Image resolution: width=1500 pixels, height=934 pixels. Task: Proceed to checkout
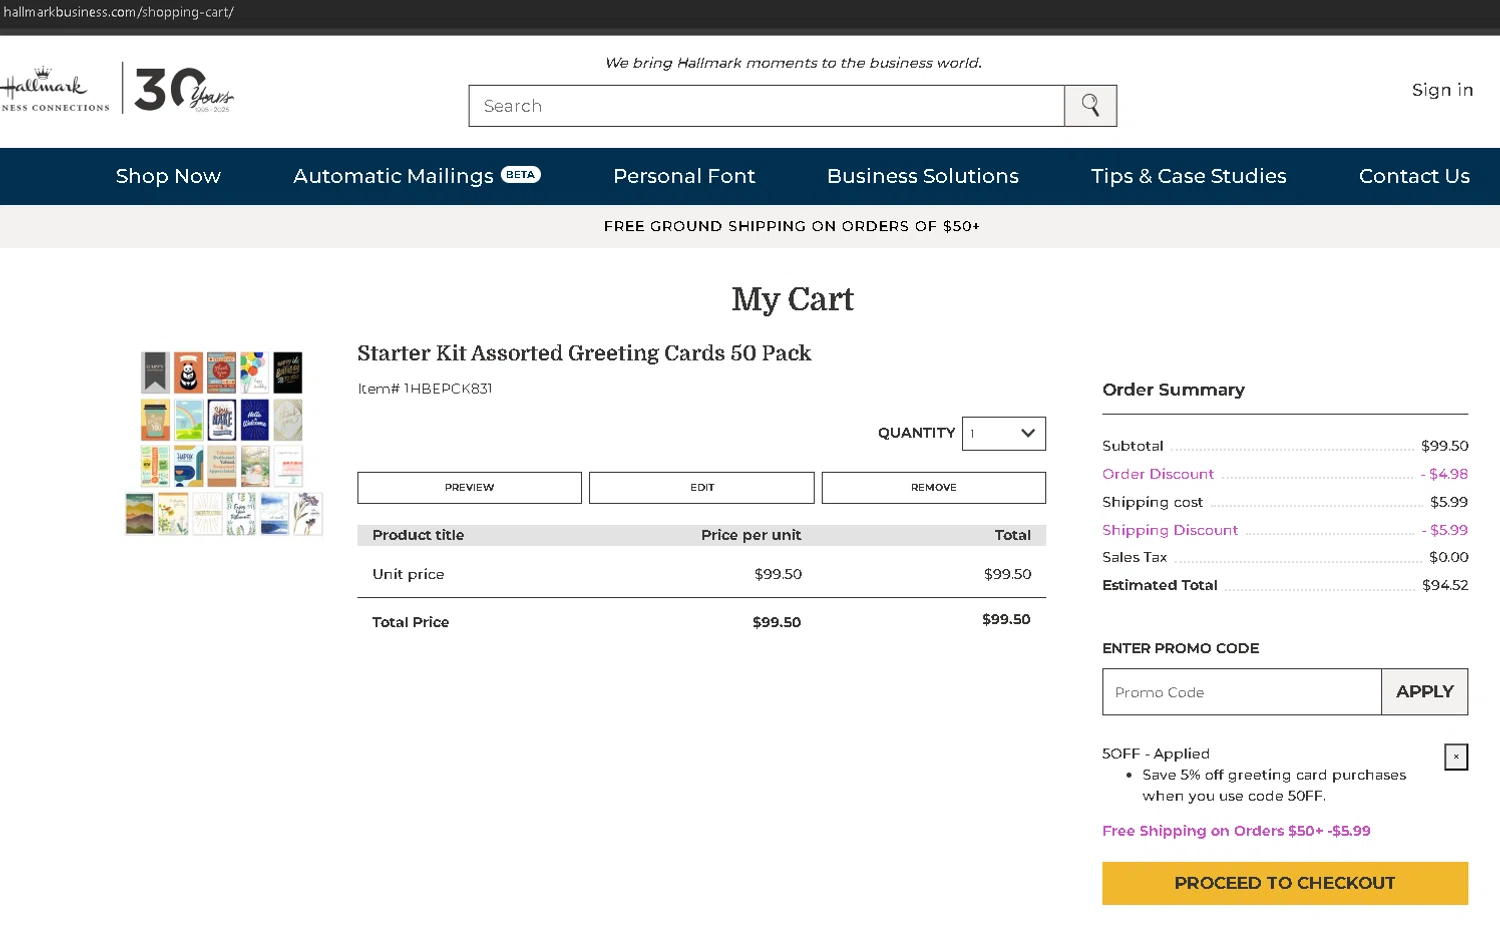pos(1285,883)
